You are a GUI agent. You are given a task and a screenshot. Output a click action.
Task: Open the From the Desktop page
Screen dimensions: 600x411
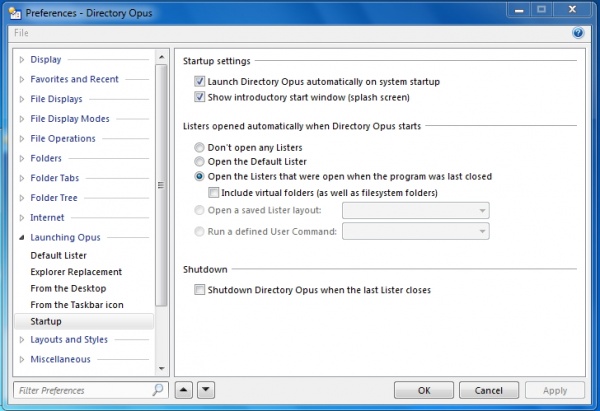pos(68,288)
